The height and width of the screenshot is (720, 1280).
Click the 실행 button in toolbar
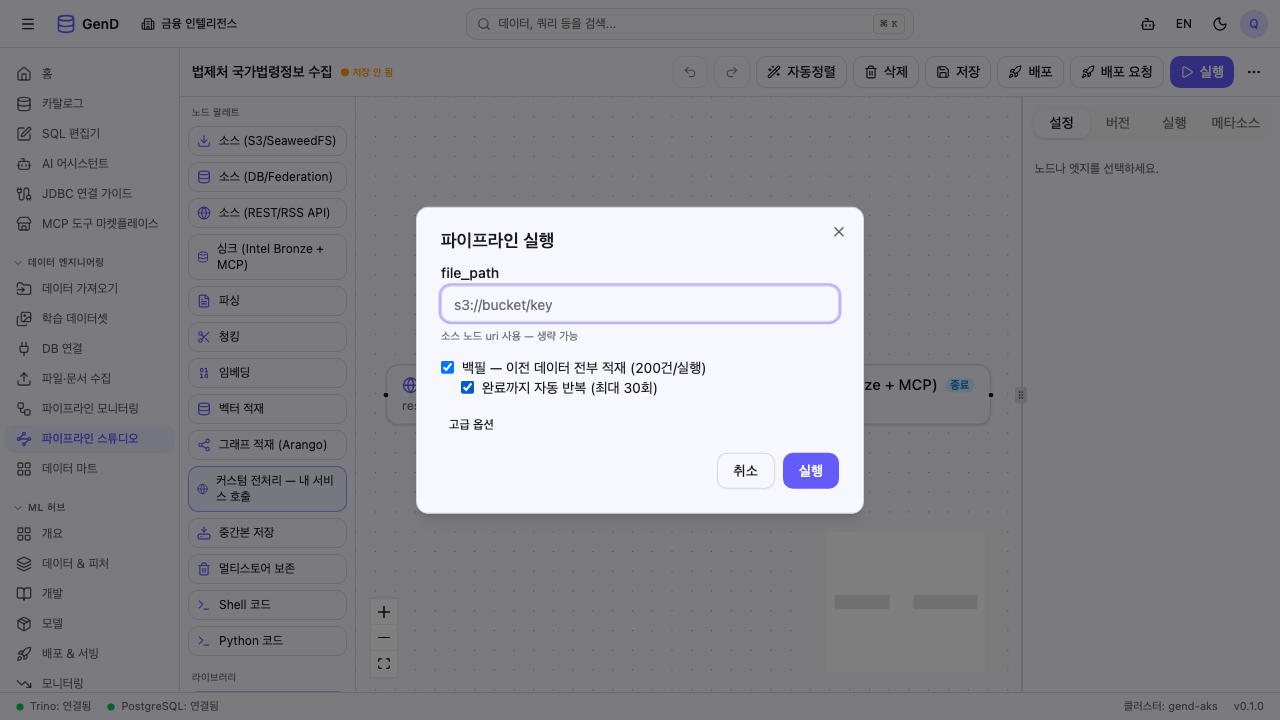1202,72
